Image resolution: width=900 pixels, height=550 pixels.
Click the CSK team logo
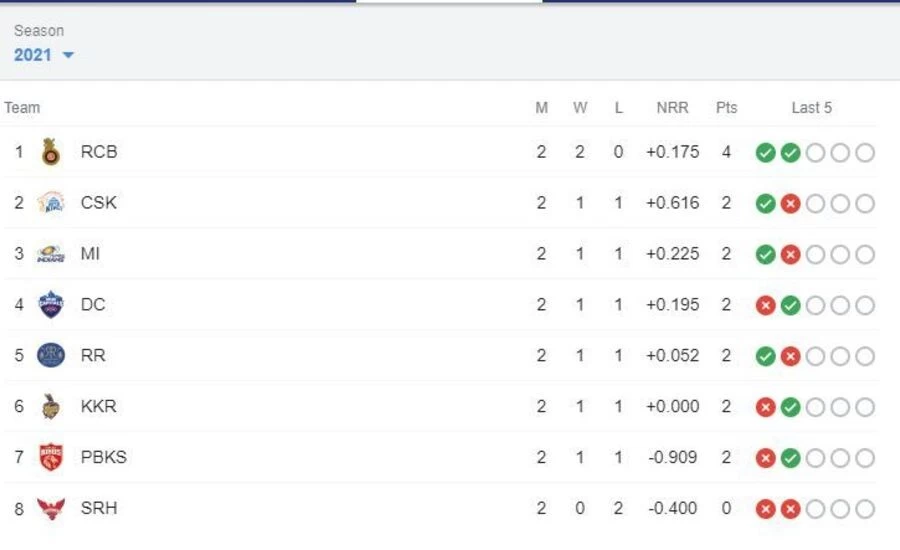click(x=51, y=203)
